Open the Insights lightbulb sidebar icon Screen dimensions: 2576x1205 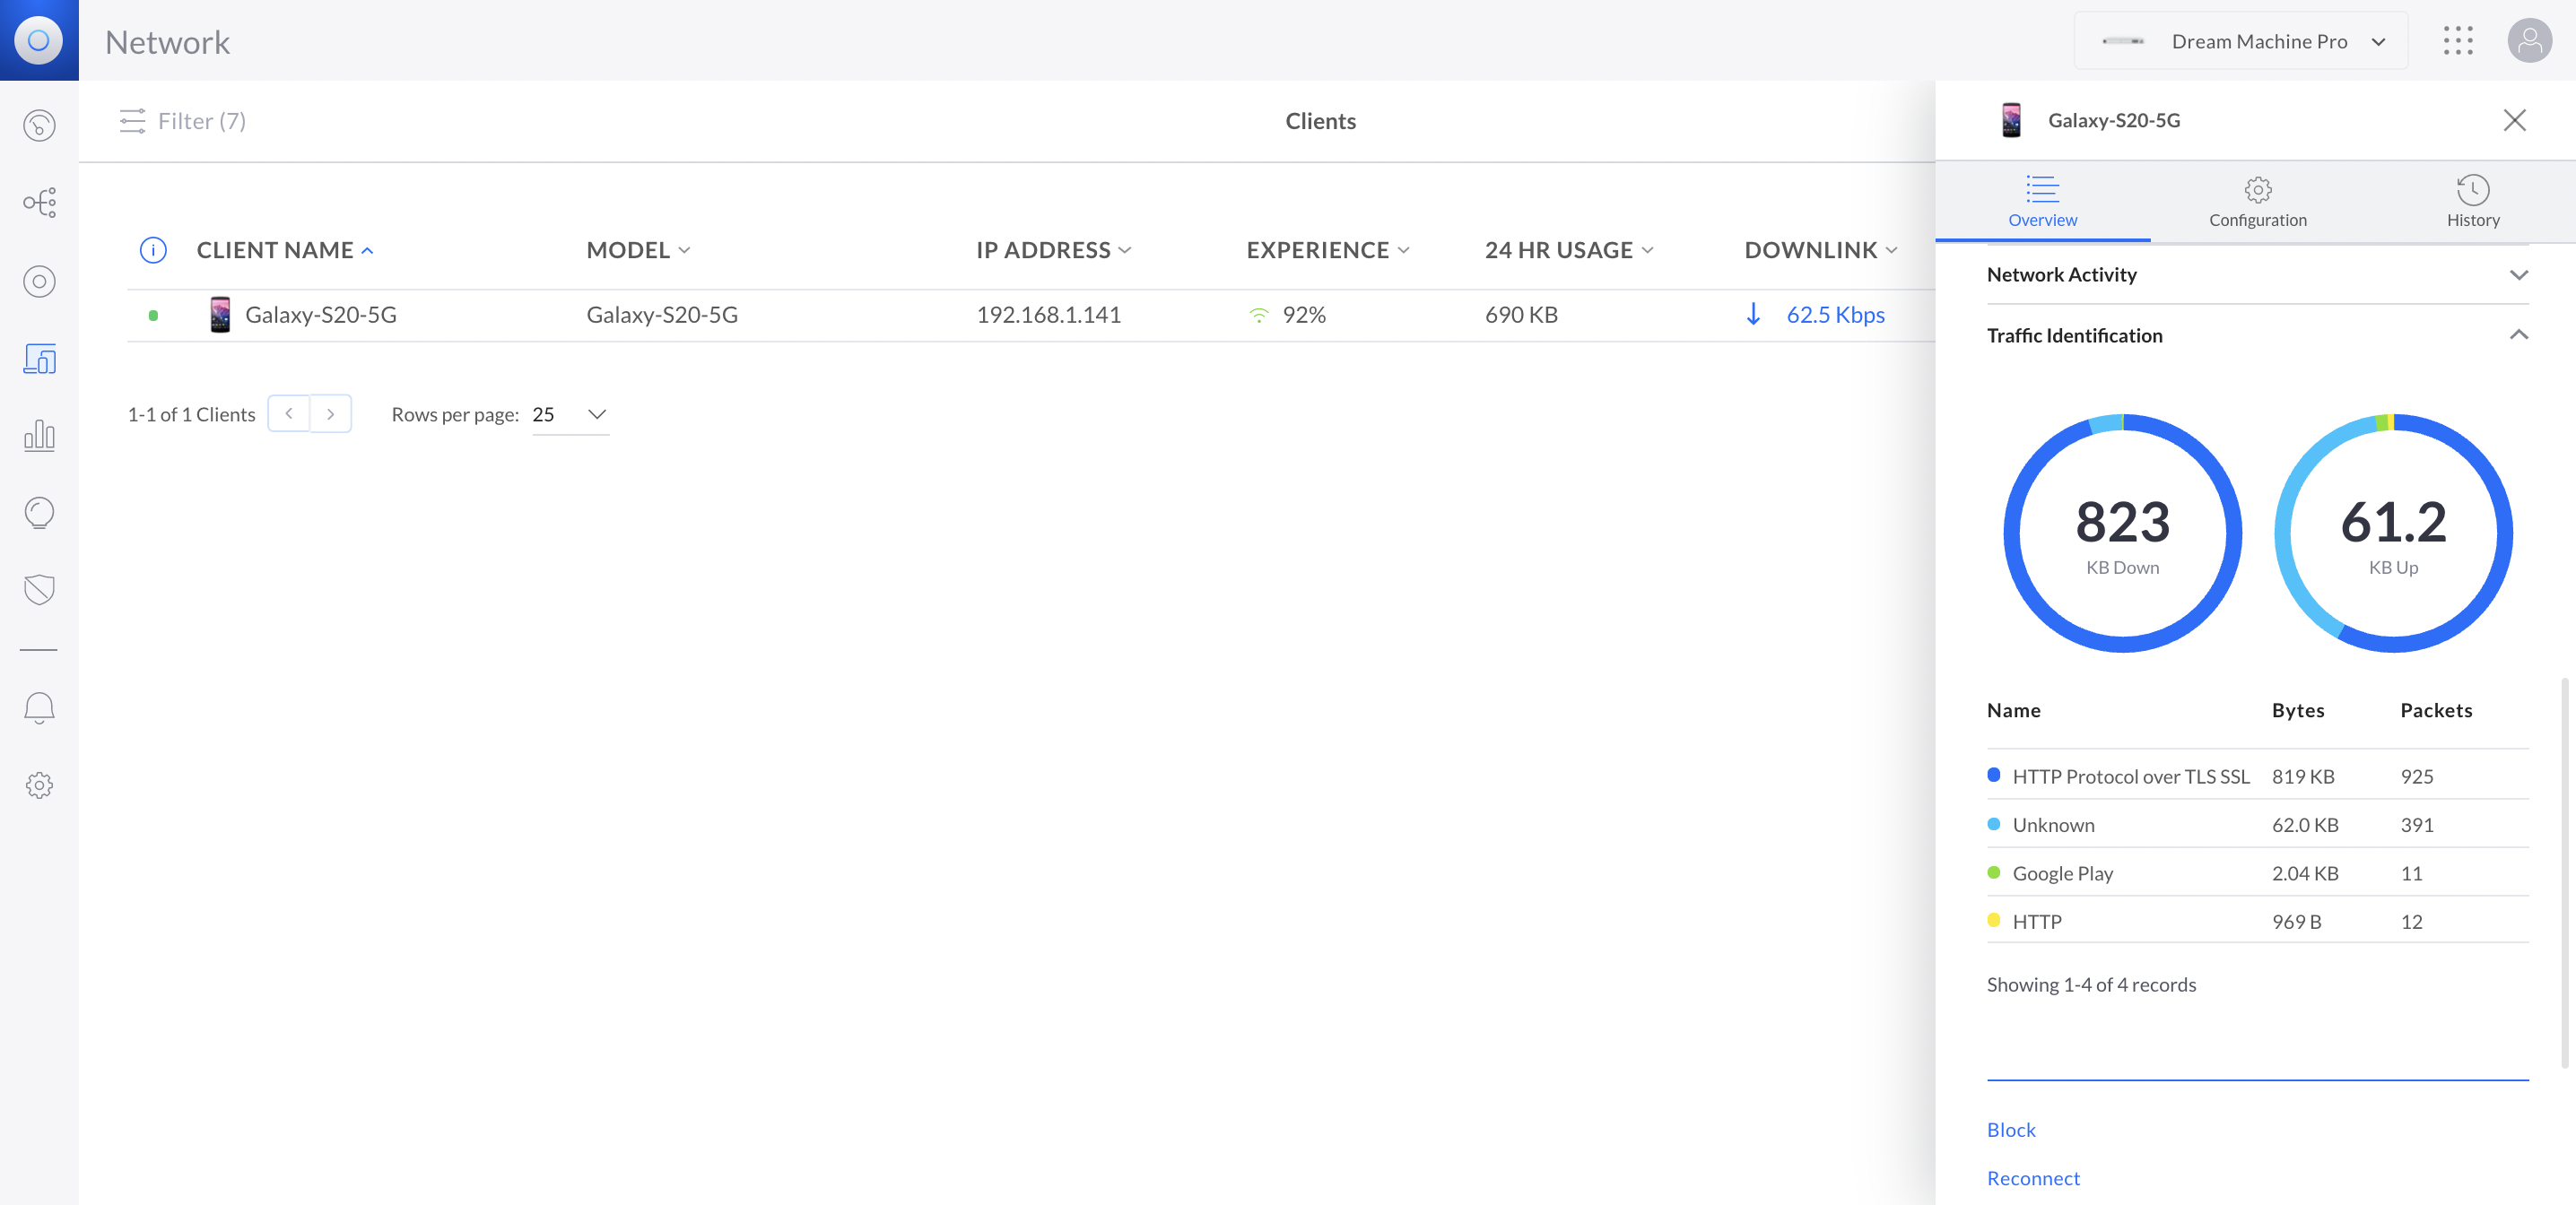point(39,512)
